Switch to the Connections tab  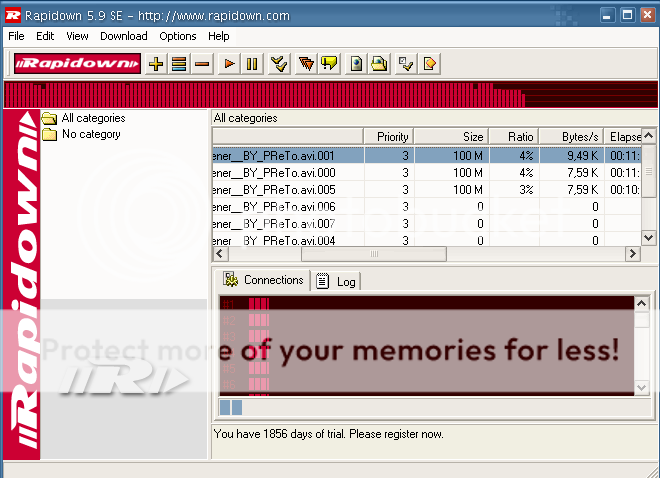point(263,280)
